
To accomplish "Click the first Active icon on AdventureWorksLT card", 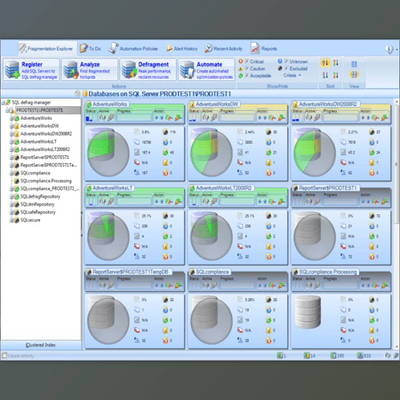I will pyautogui.click(x=103, y=201).
